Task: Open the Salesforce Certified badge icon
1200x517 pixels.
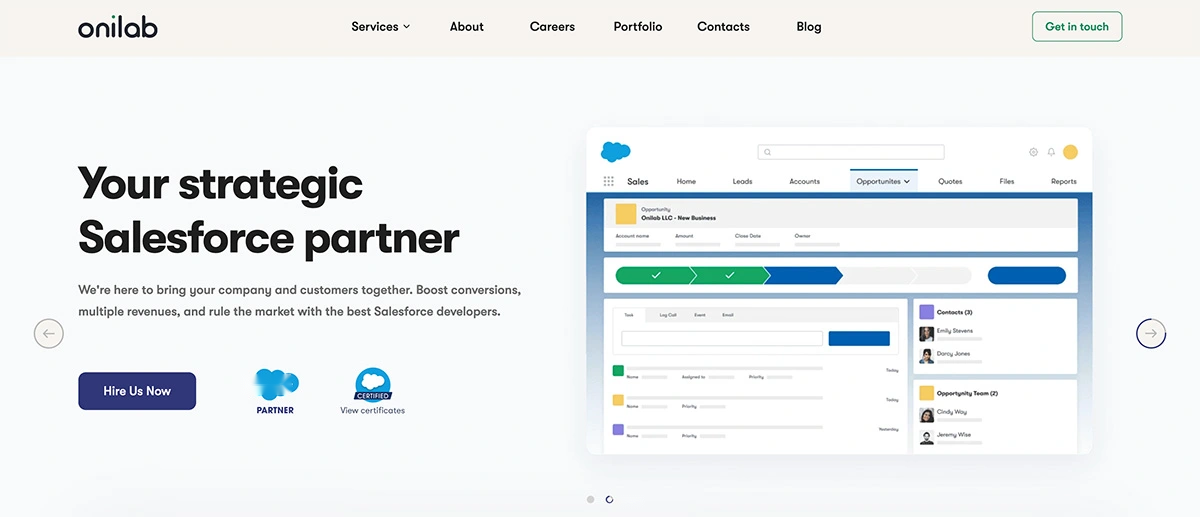Action: click(x=373, y=384)
